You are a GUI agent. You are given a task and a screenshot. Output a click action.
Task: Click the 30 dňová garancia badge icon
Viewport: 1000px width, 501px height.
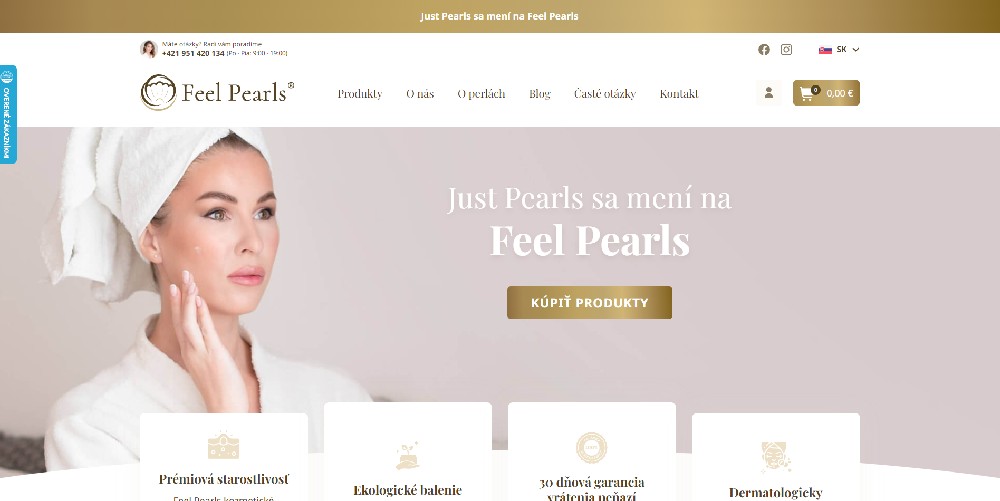click(x=591, y=447)
